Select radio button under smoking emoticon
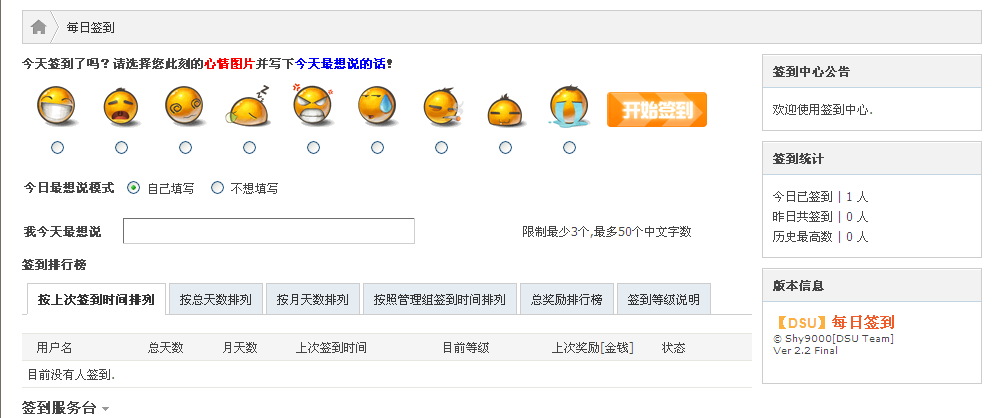999x418 pixels. 442,148
